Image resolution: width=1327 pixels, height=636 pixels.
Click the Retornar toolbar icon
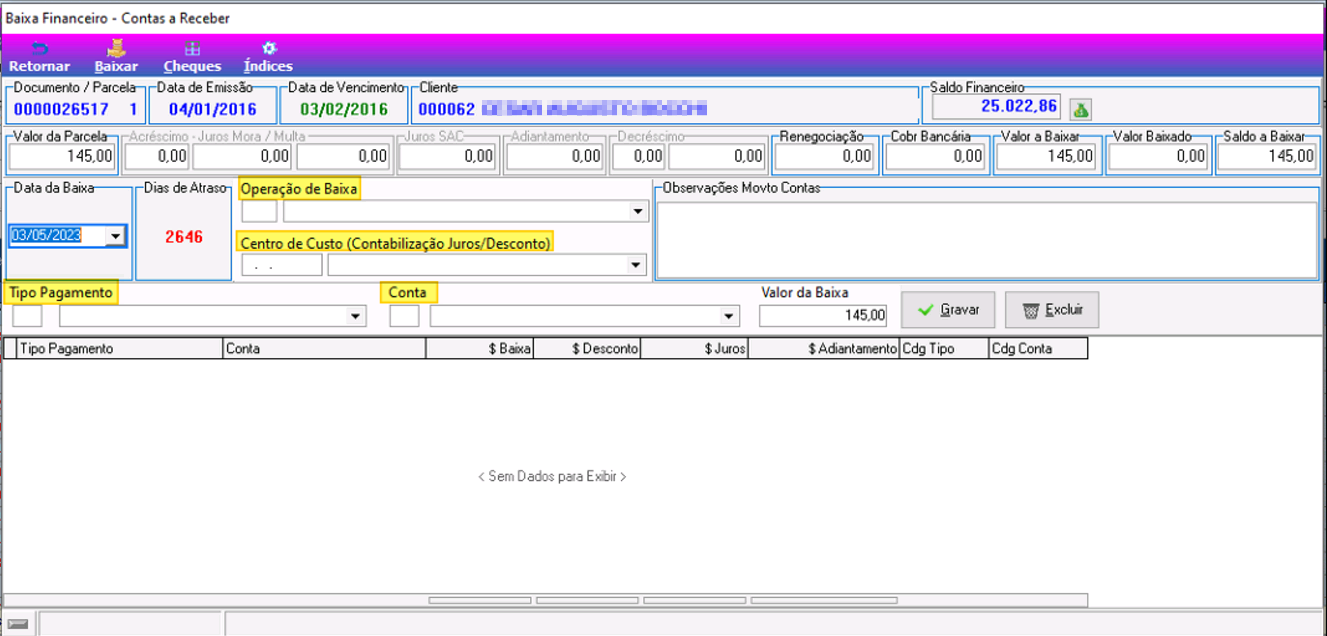click(40, 48)
